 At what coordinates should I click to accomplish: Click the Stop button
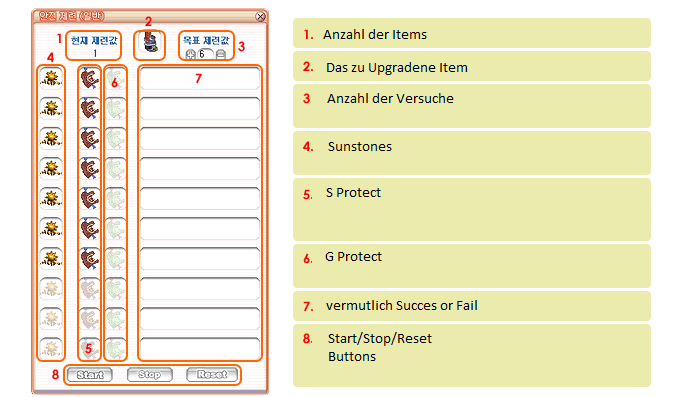click(x=150, y=375)
